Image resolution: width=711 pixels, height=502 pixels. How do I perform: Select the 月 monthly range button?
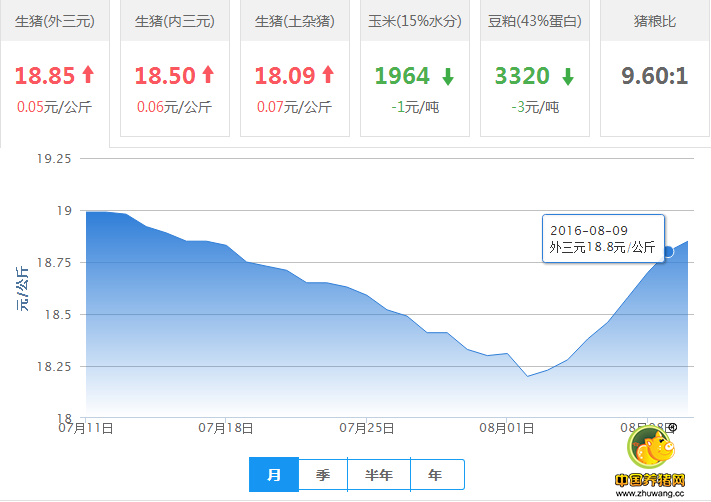tap(274, 475)
